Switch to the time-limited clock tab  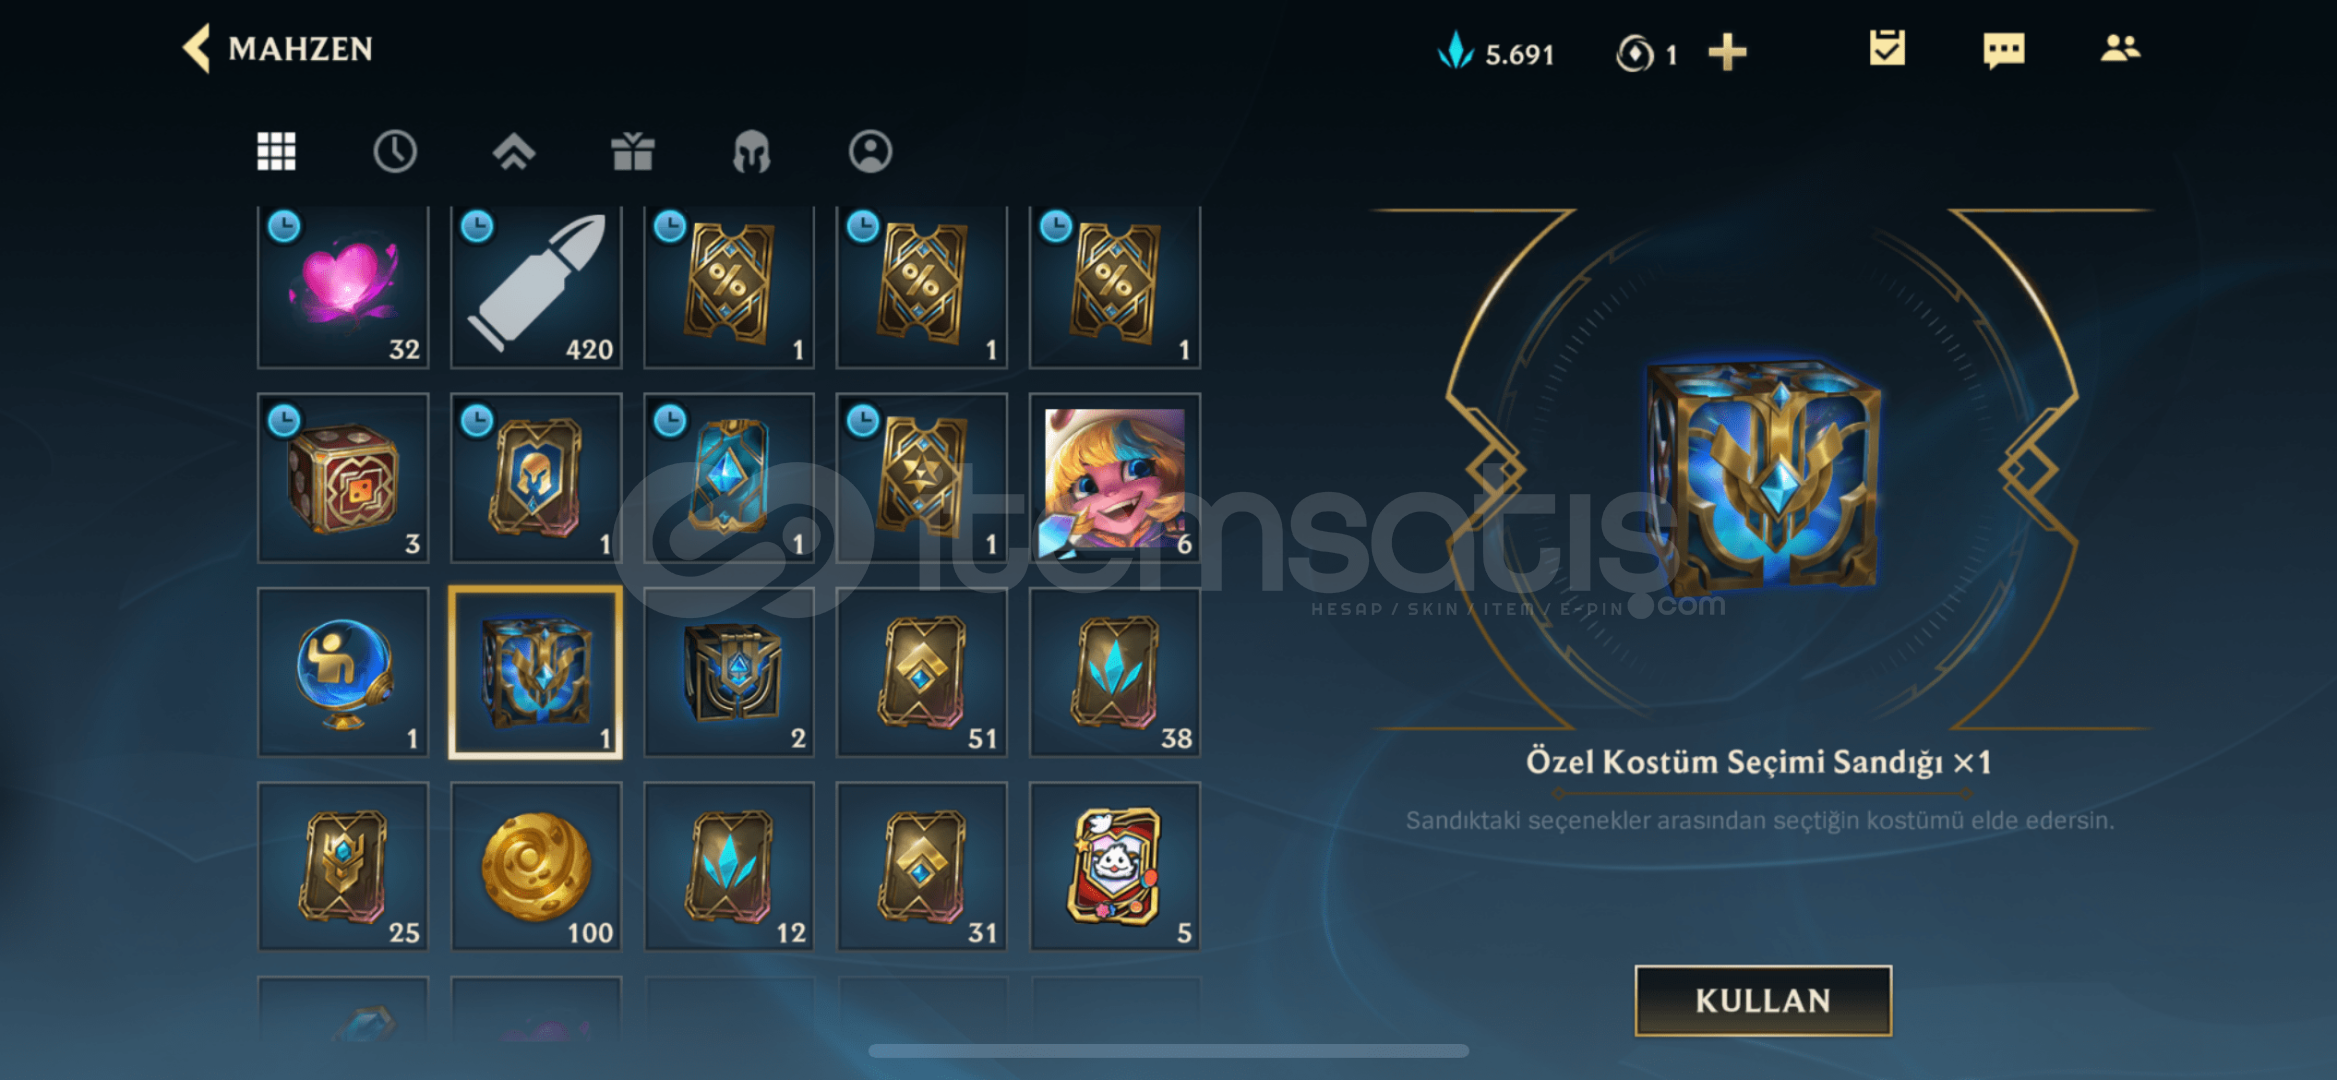pyautogui.click(x=395, y=152)
